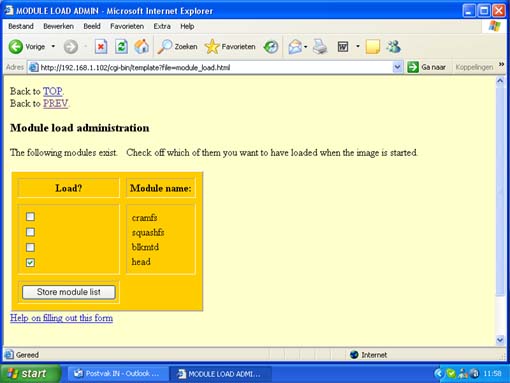Click the Ga naar go button

[x=427, y=67]
